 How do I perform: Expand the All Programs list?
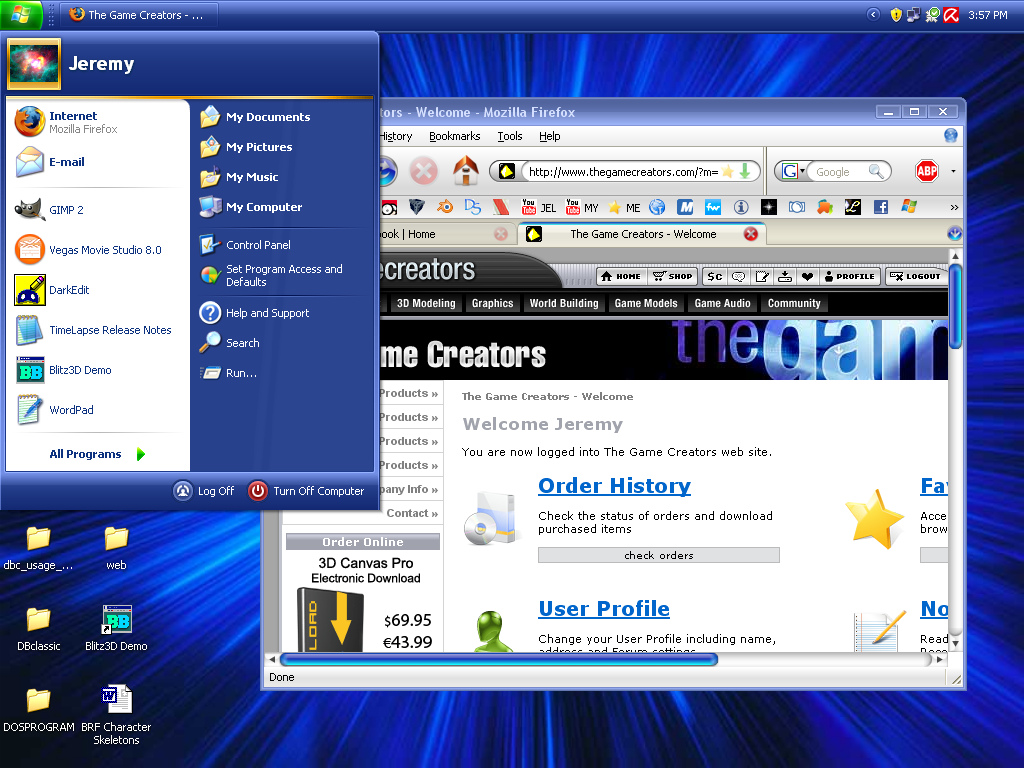pyautogui.click(x=98, y=454)
